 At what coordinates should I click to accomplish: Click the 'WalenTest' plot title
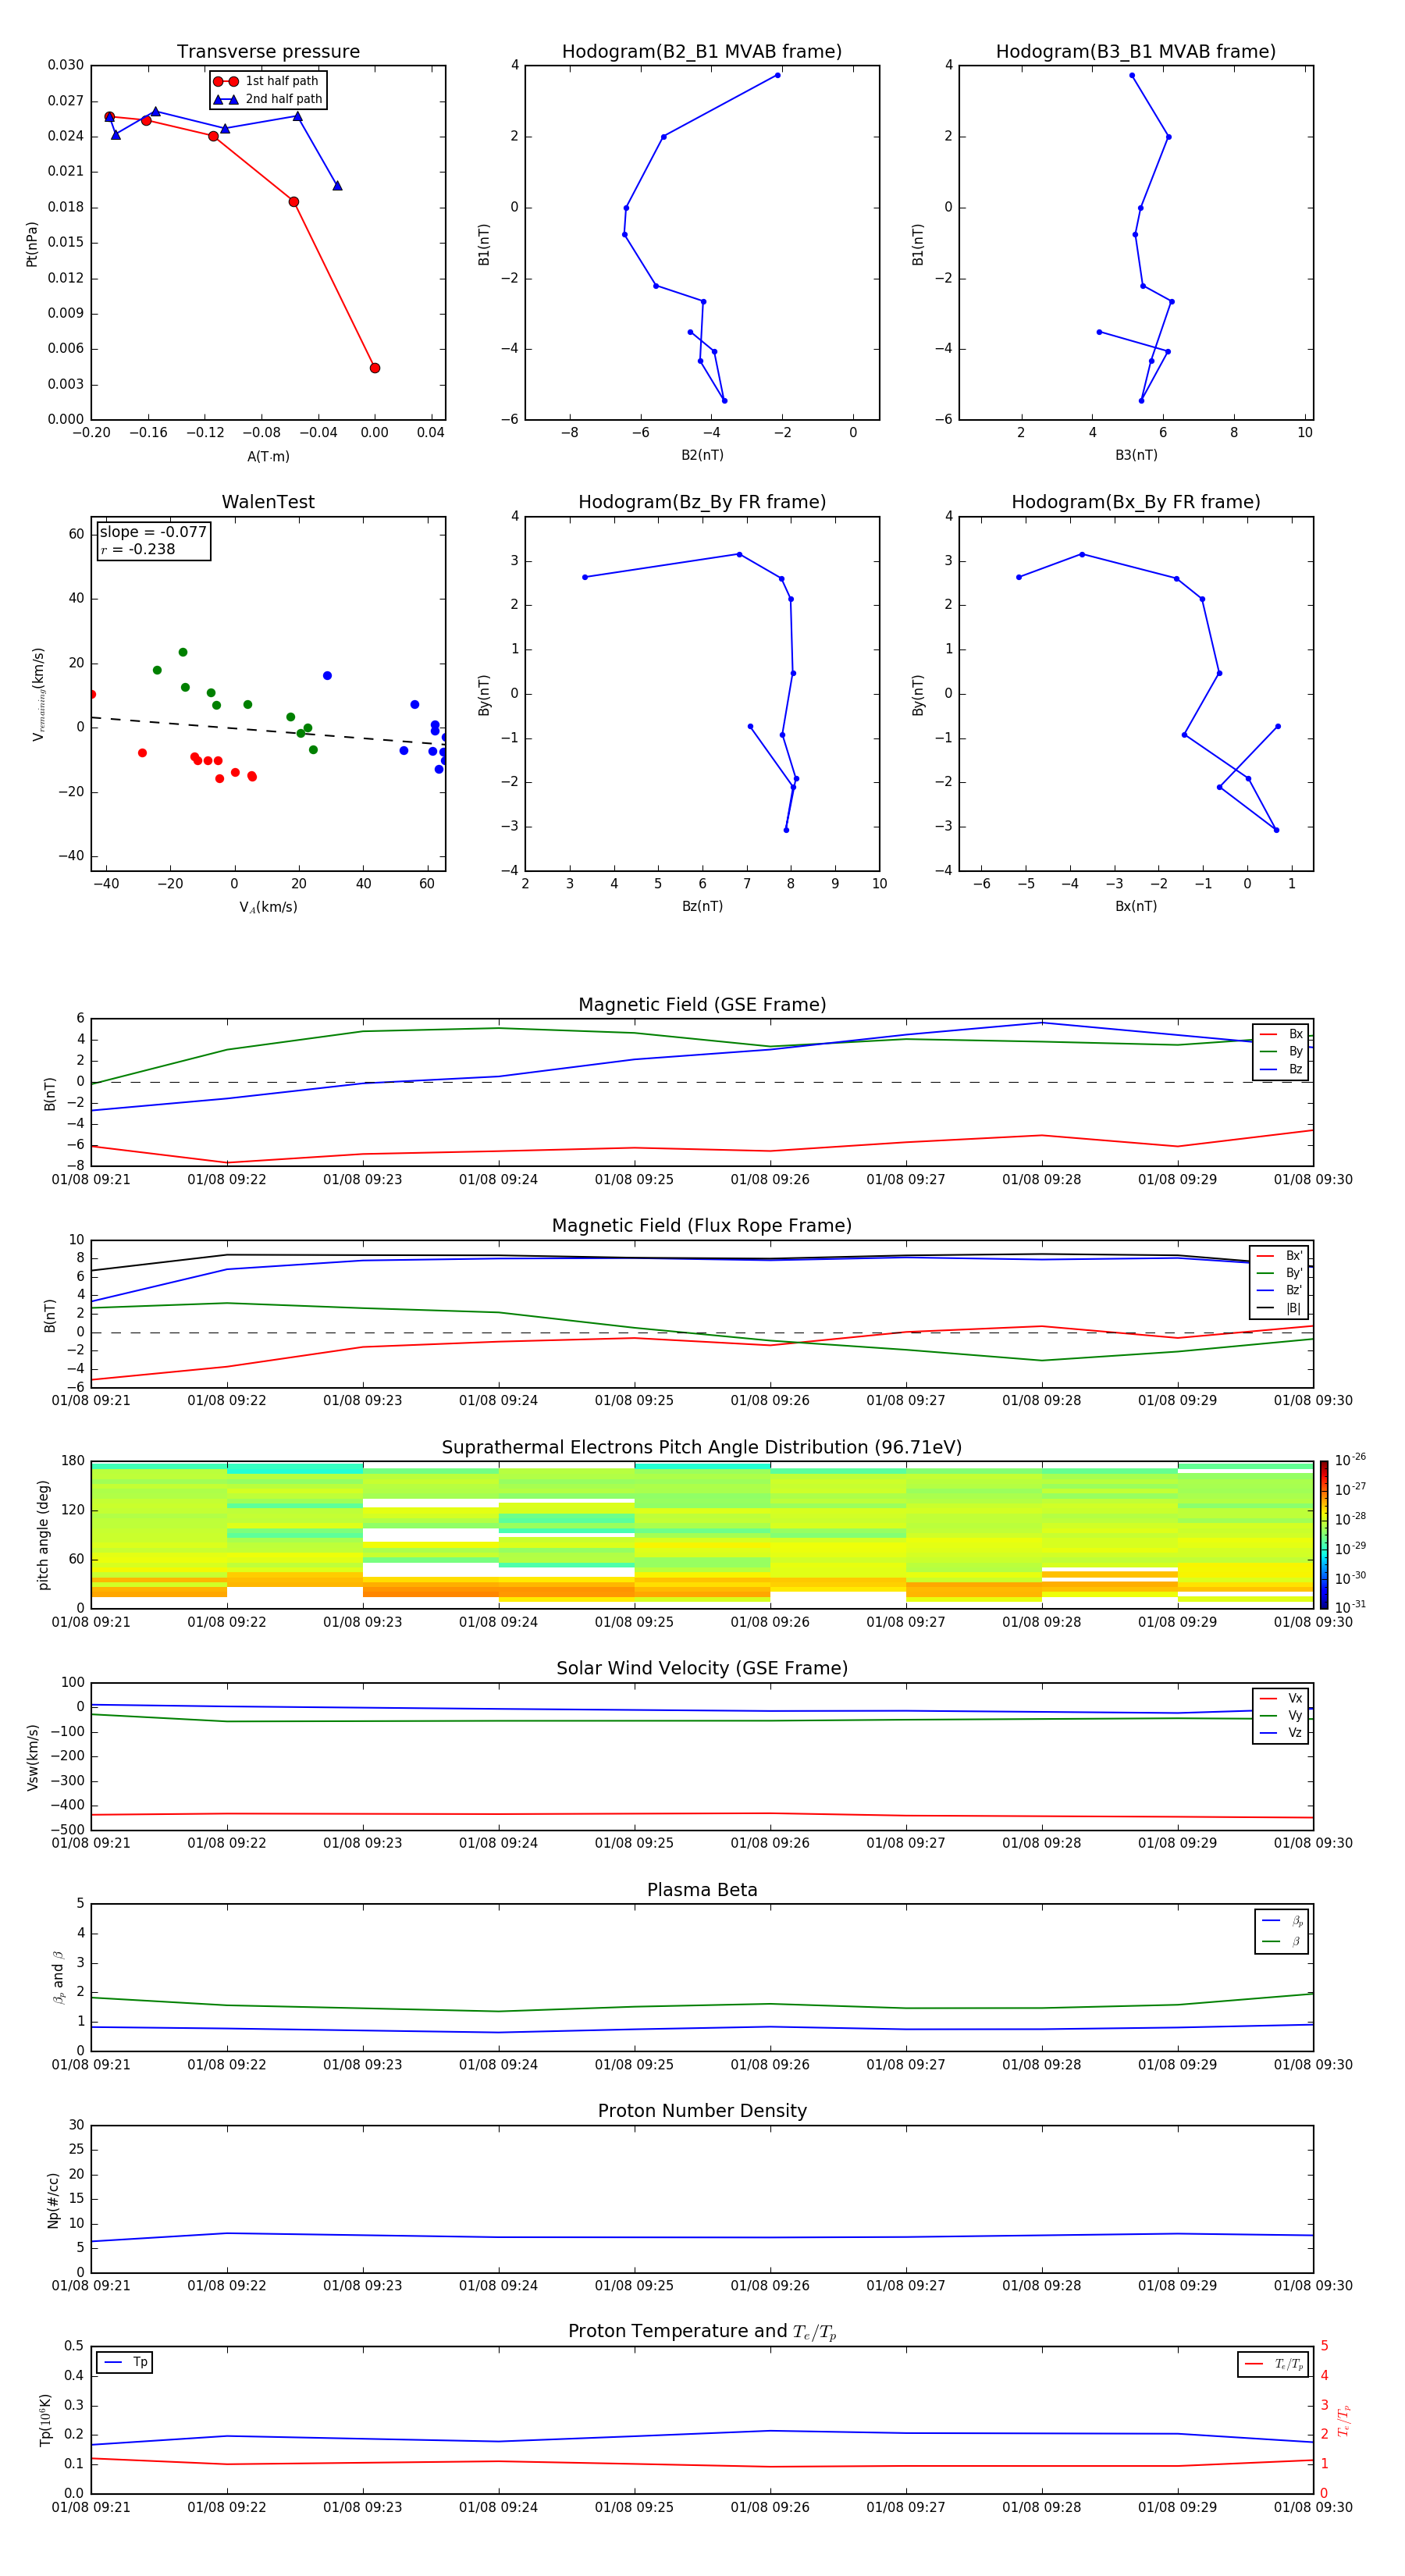click(268, 502)
